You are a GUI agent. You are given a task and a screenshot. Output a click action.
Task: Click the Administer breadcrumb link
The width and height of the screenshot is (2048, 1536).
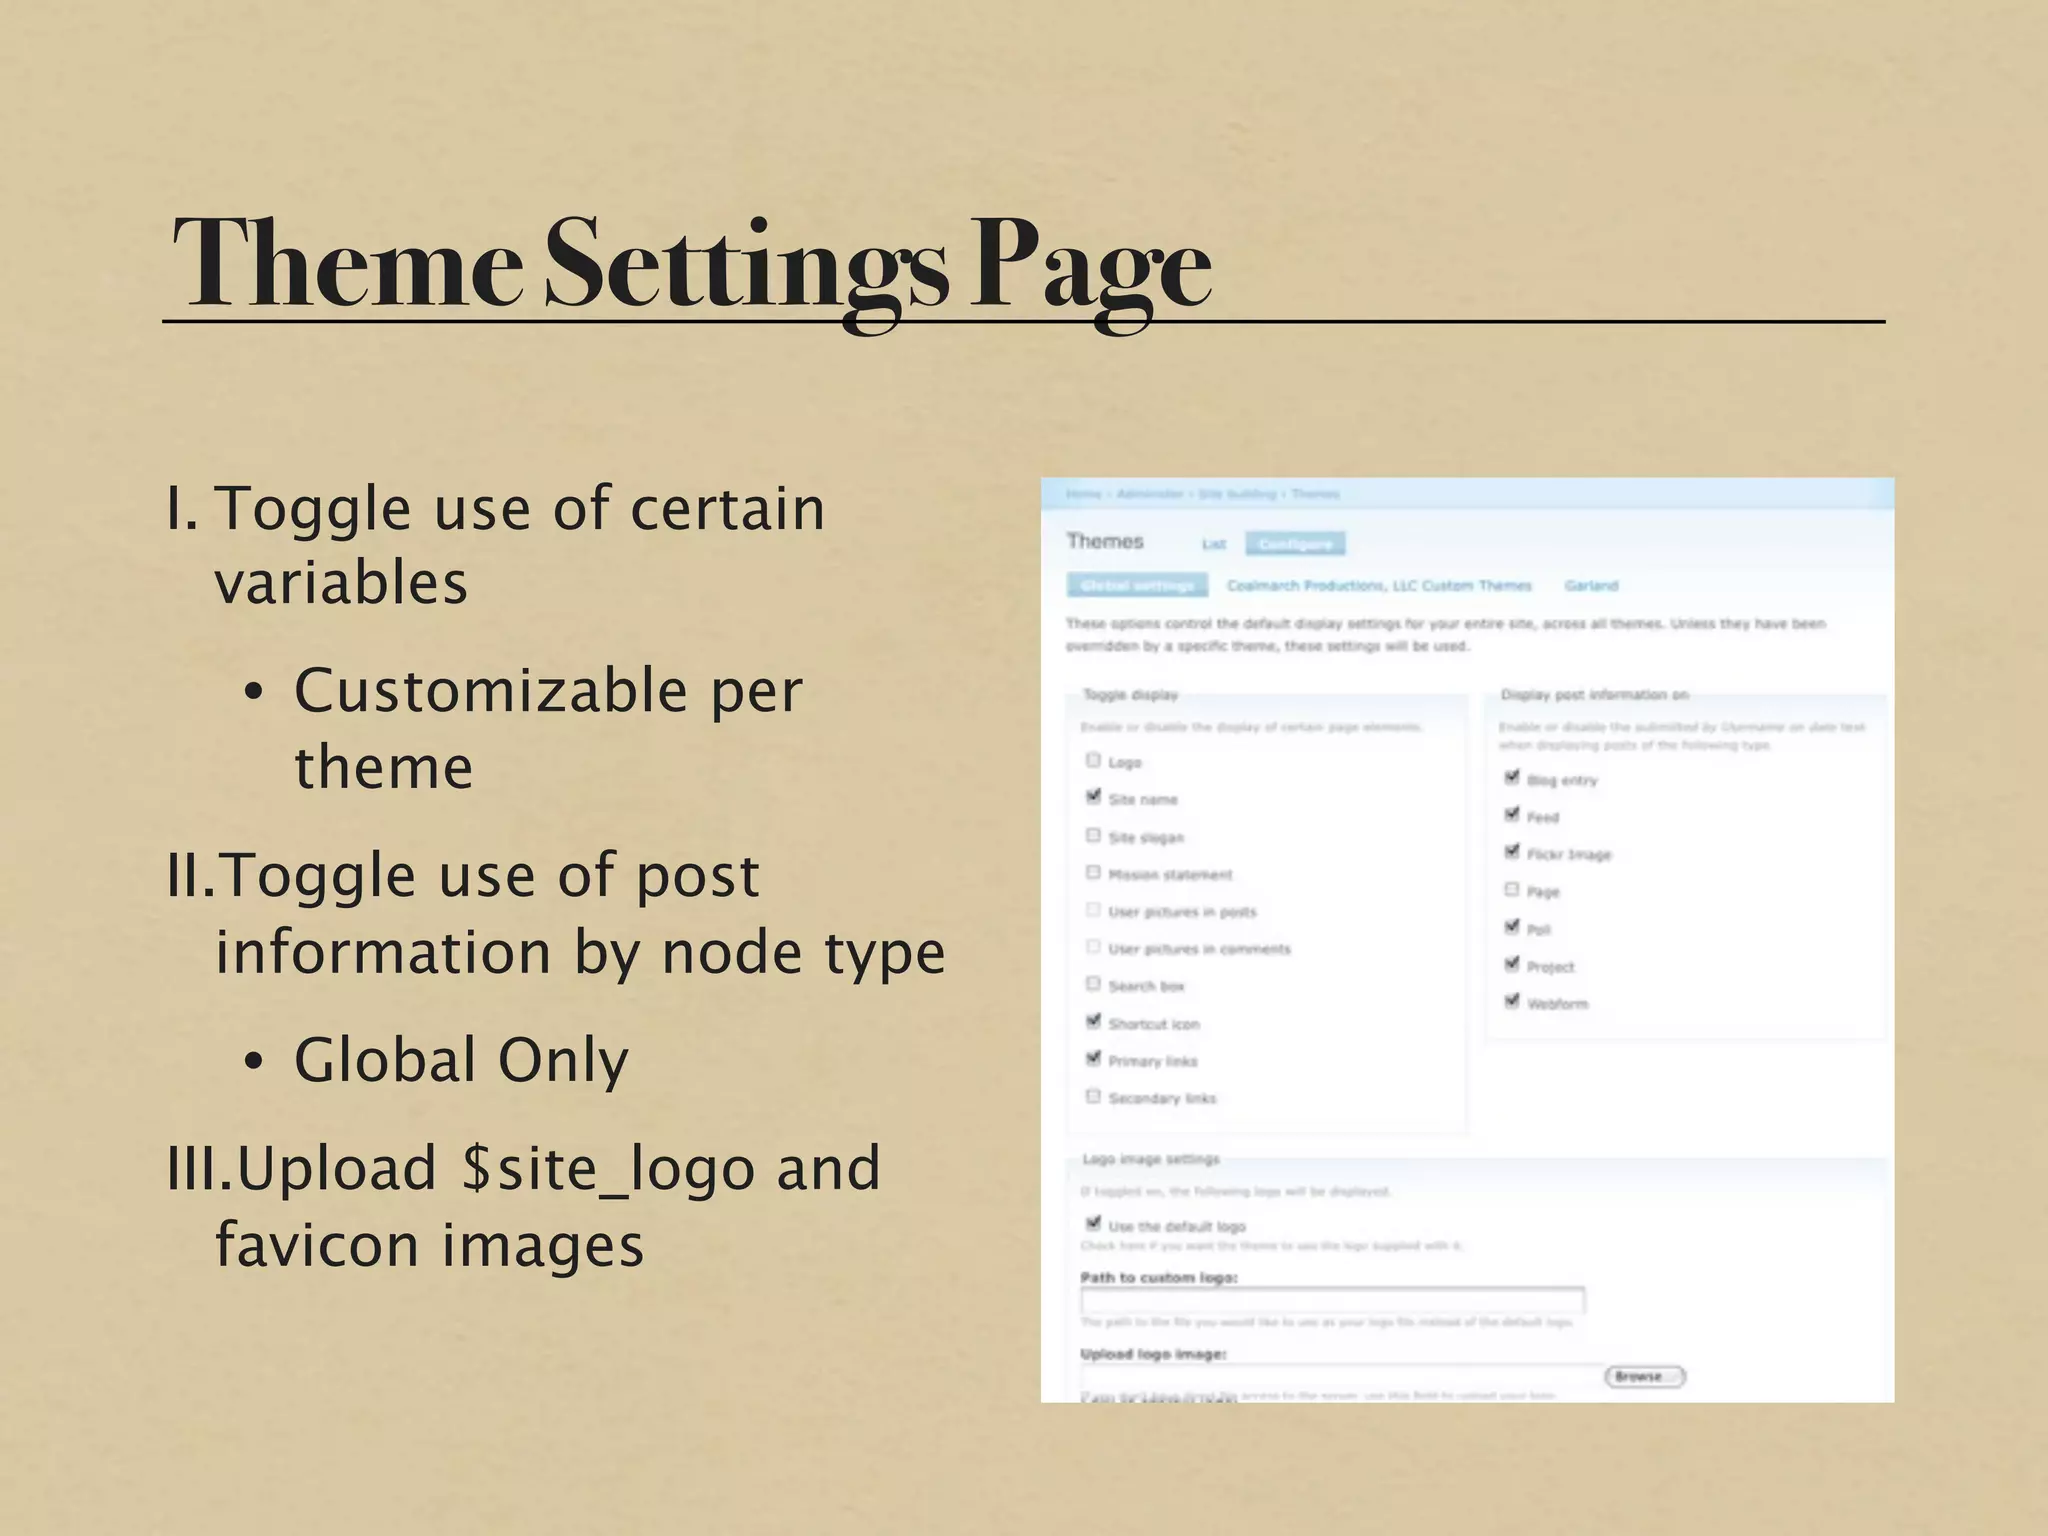click(x=1150, y=494)
